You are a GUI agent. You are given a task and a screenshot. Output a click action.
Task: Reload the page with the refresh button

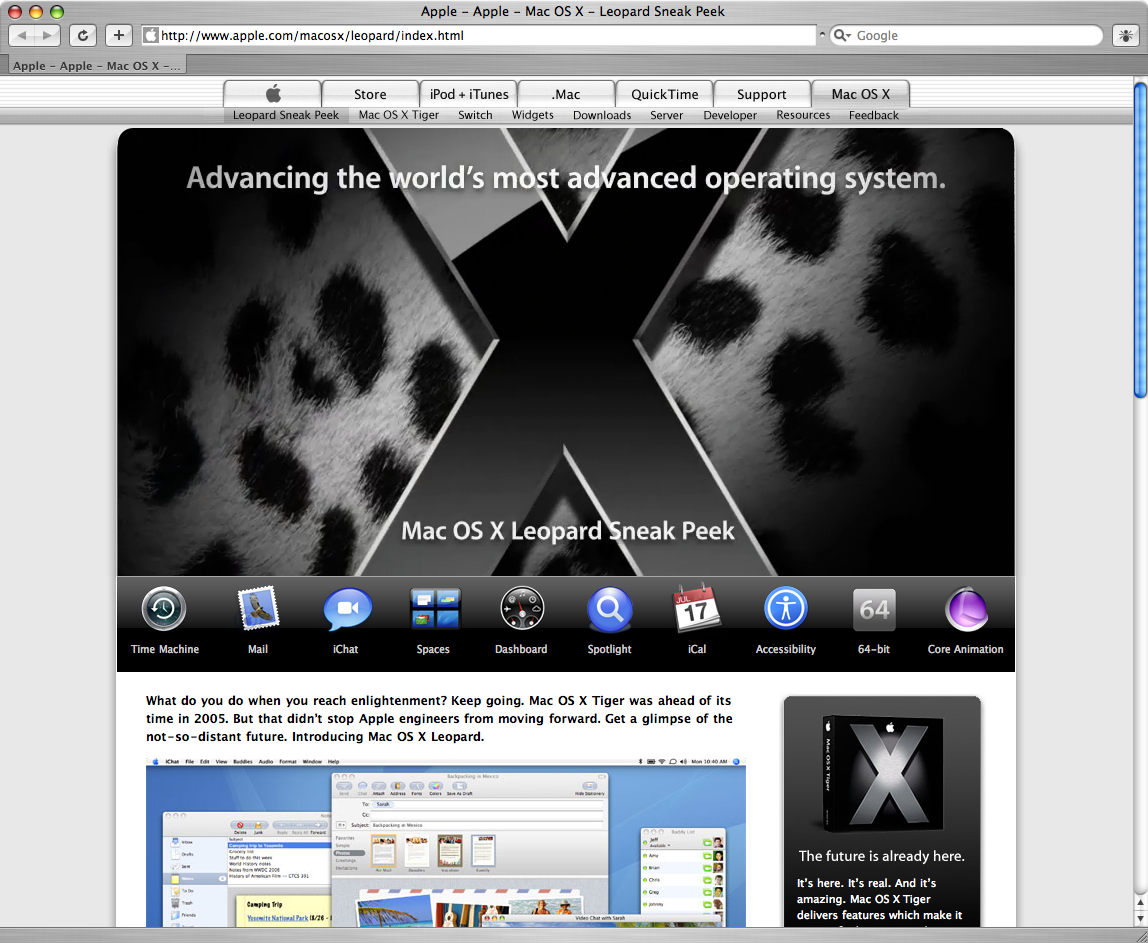click(83, 35)
